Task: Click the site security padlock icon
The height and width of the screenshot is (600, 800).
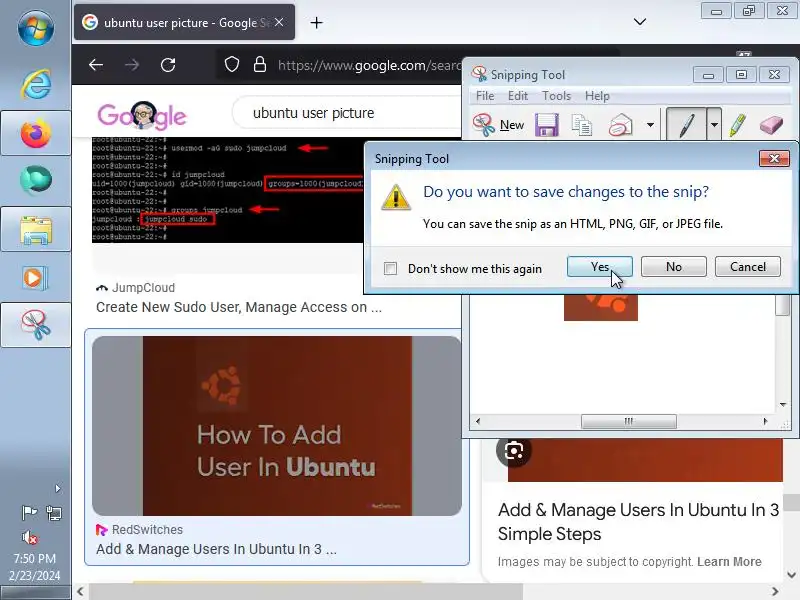Action: point(260,65)
